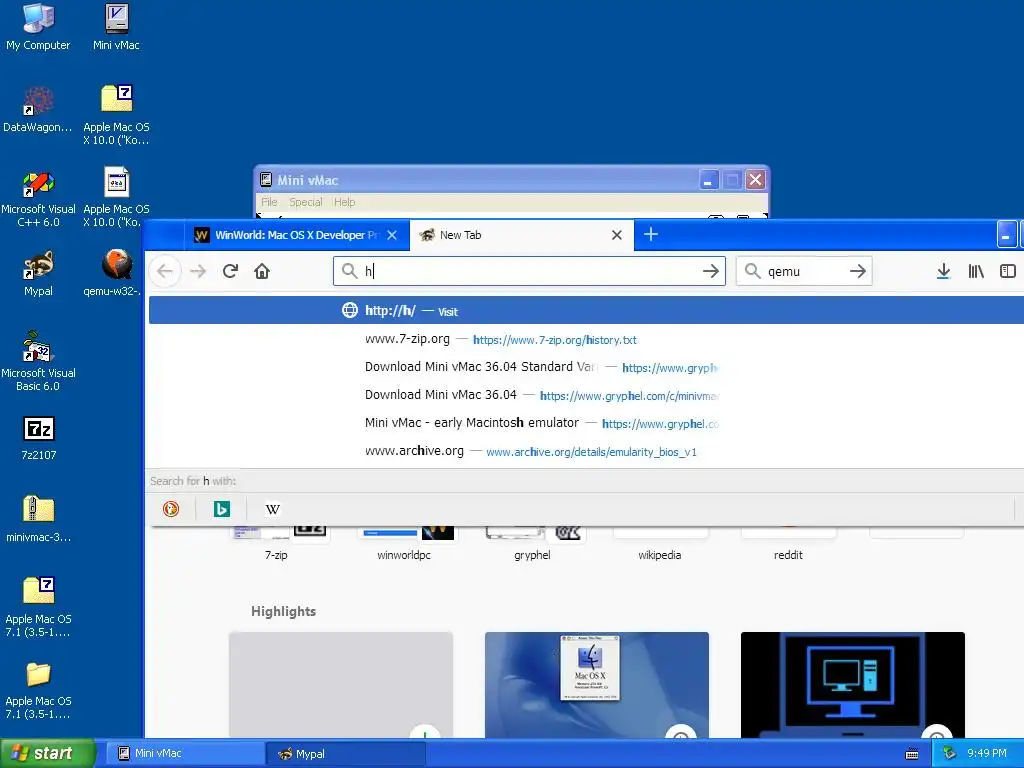This screenshot has height=768, width=1024.
Task: Go to the browser Home page
Action: coord(262,271)
